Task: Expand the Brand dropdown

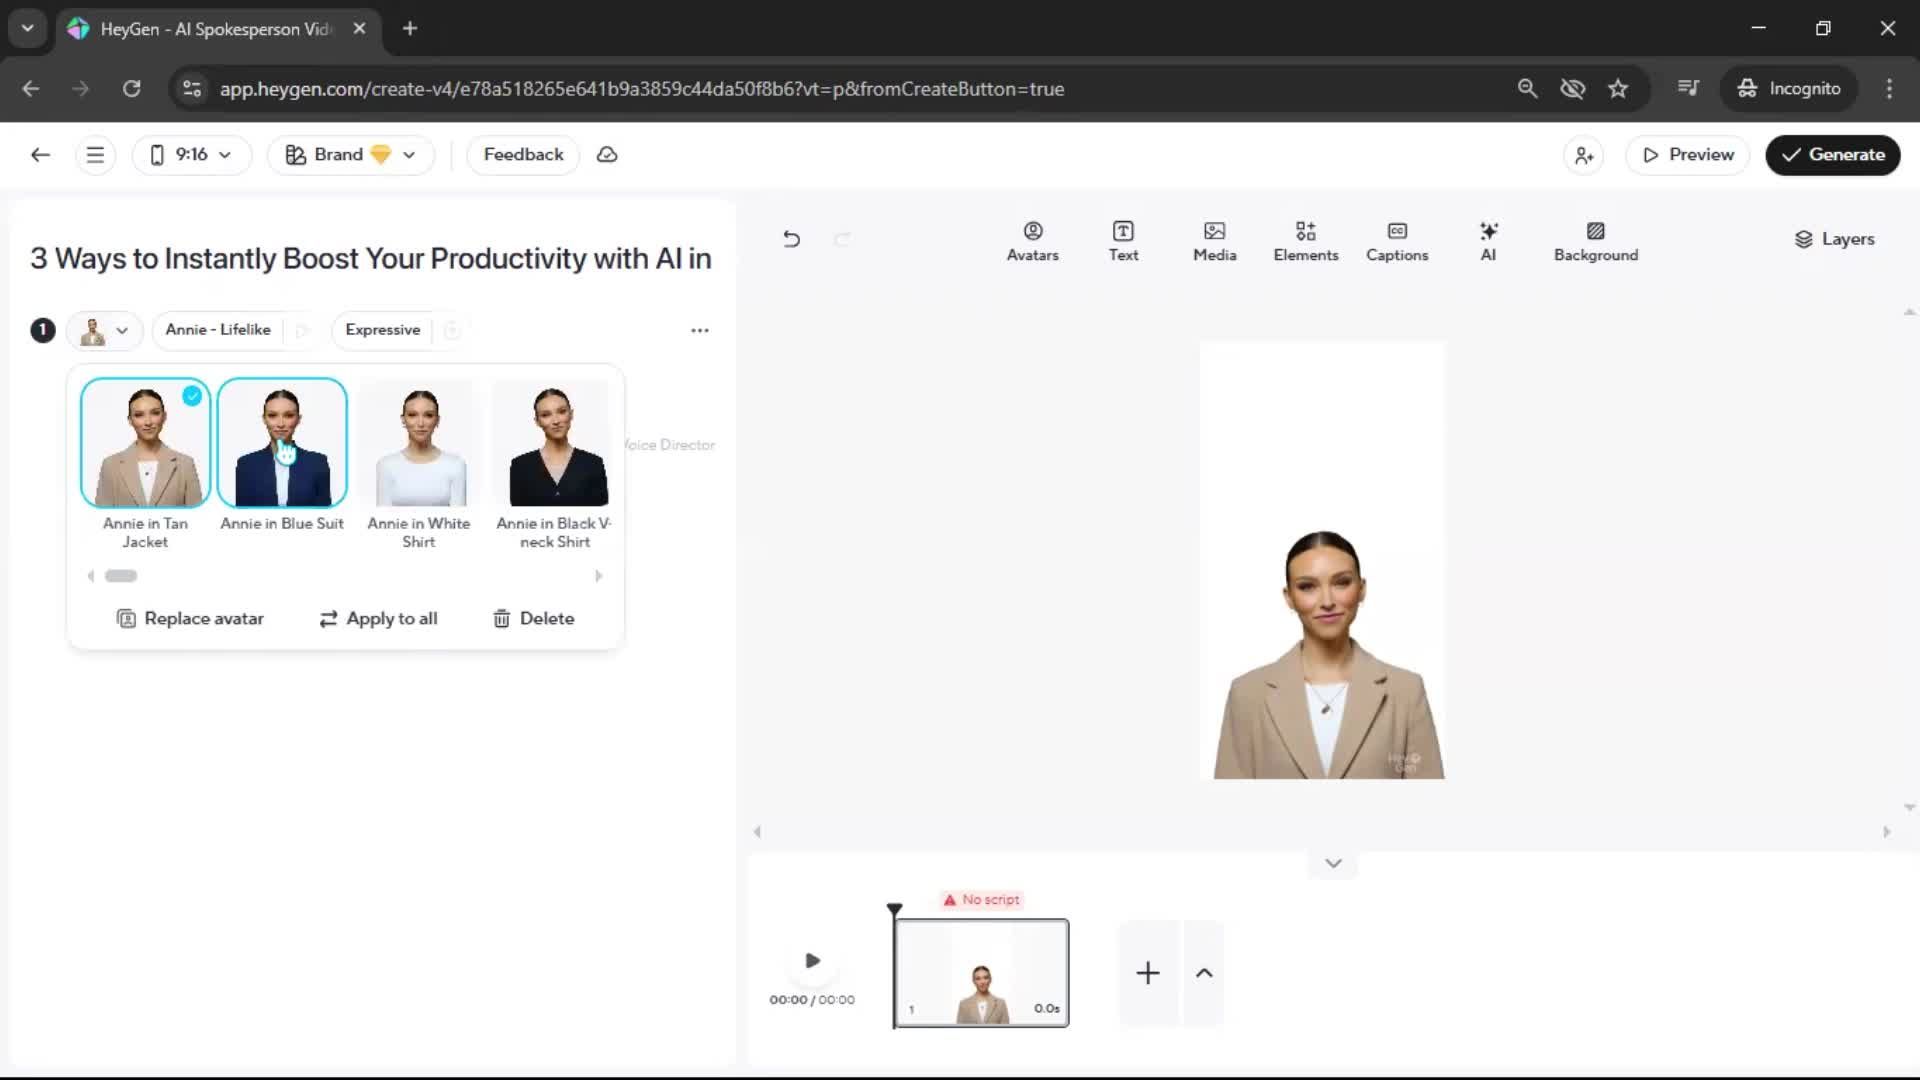Action: pos(350,155)
